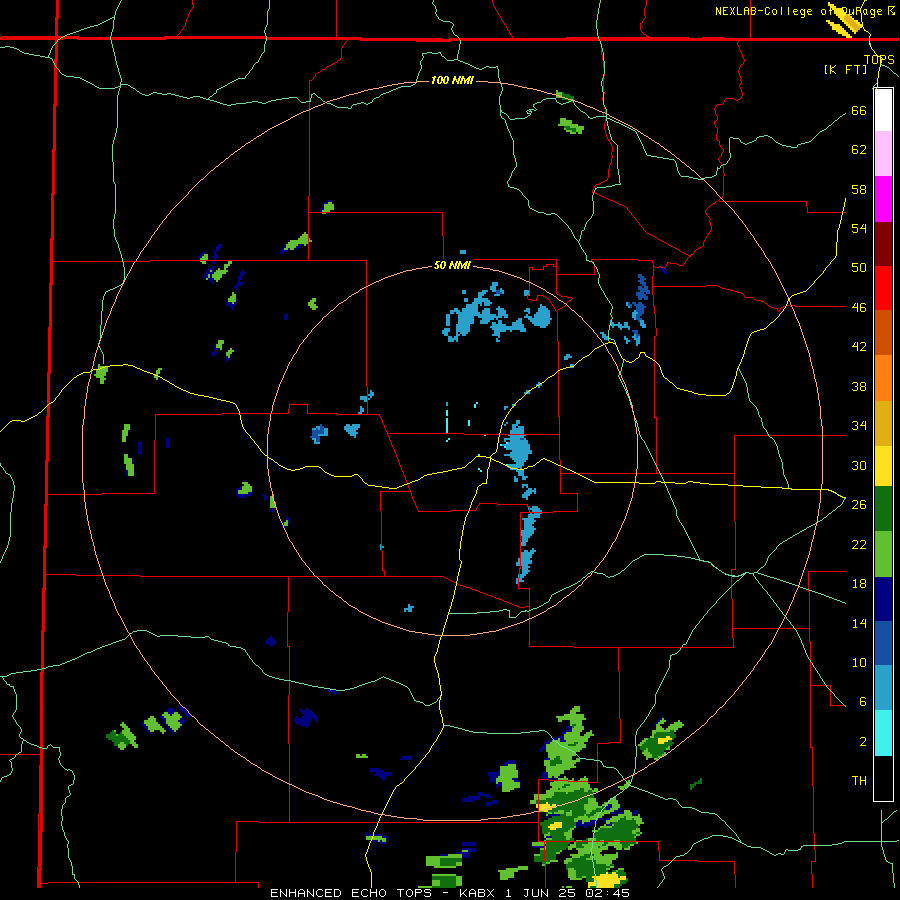
Task: Select the light pink legend swatch
Action: point(883,153)
